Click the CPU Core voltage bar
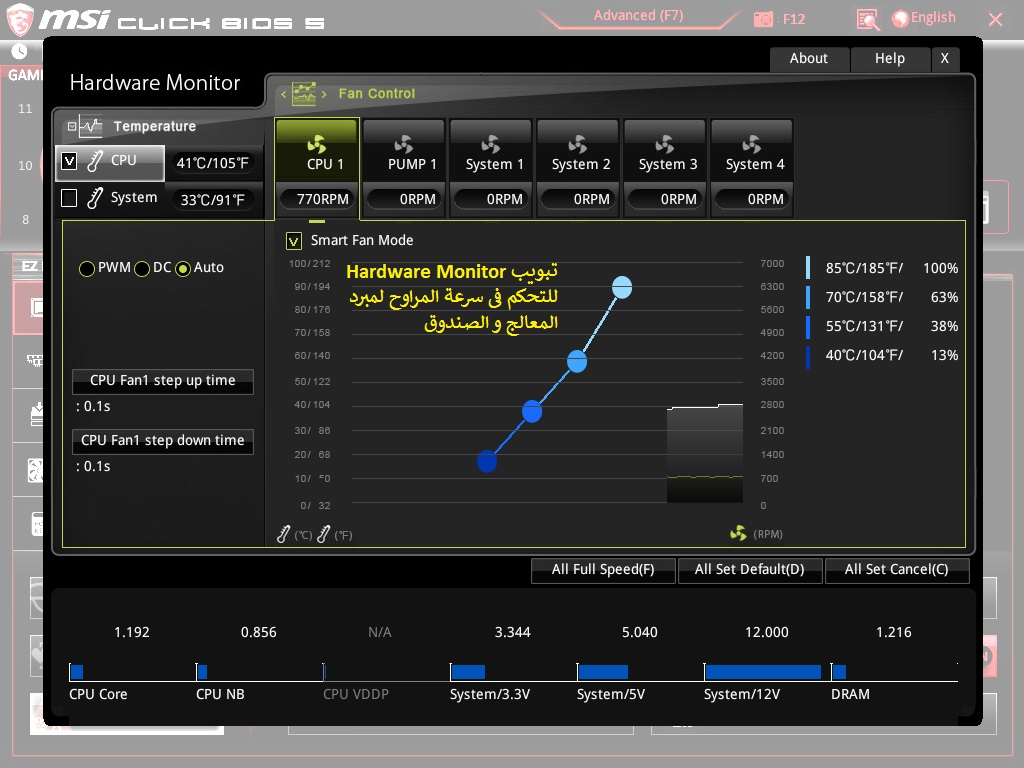The image size is (1024, 768). click(x=76, y=672)
